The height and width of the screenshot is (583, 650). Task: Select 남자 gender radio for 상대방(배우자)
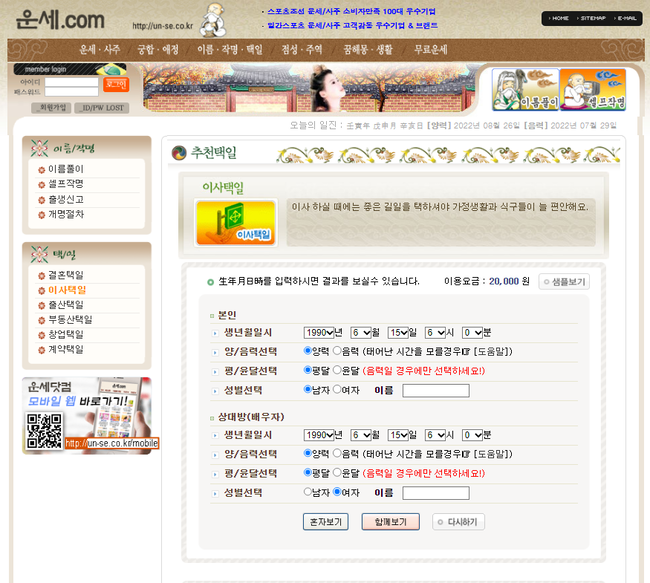(x=308, y=492)
